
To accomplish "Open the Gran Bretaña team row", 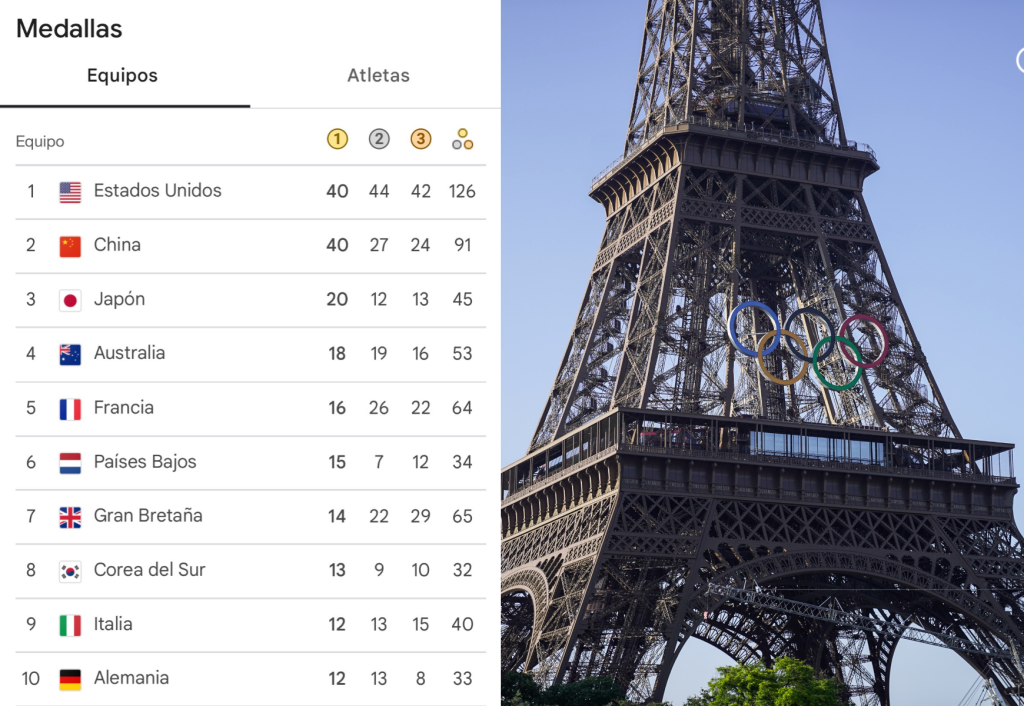I will [x=251, y=517].
